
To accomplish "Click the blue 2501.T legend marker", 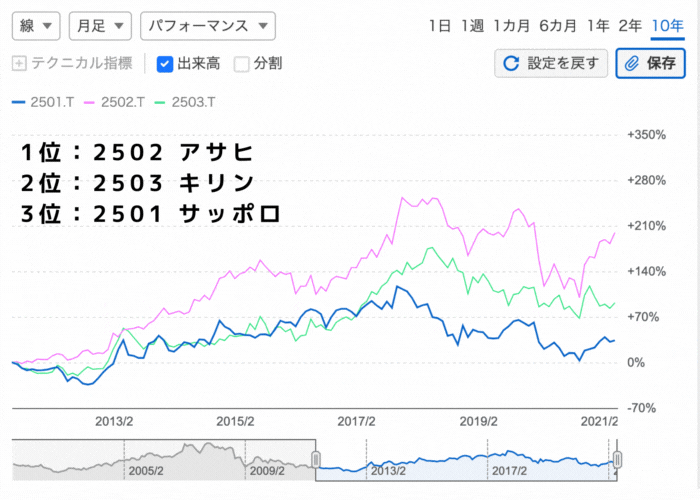I will click(x=18, y=102).
